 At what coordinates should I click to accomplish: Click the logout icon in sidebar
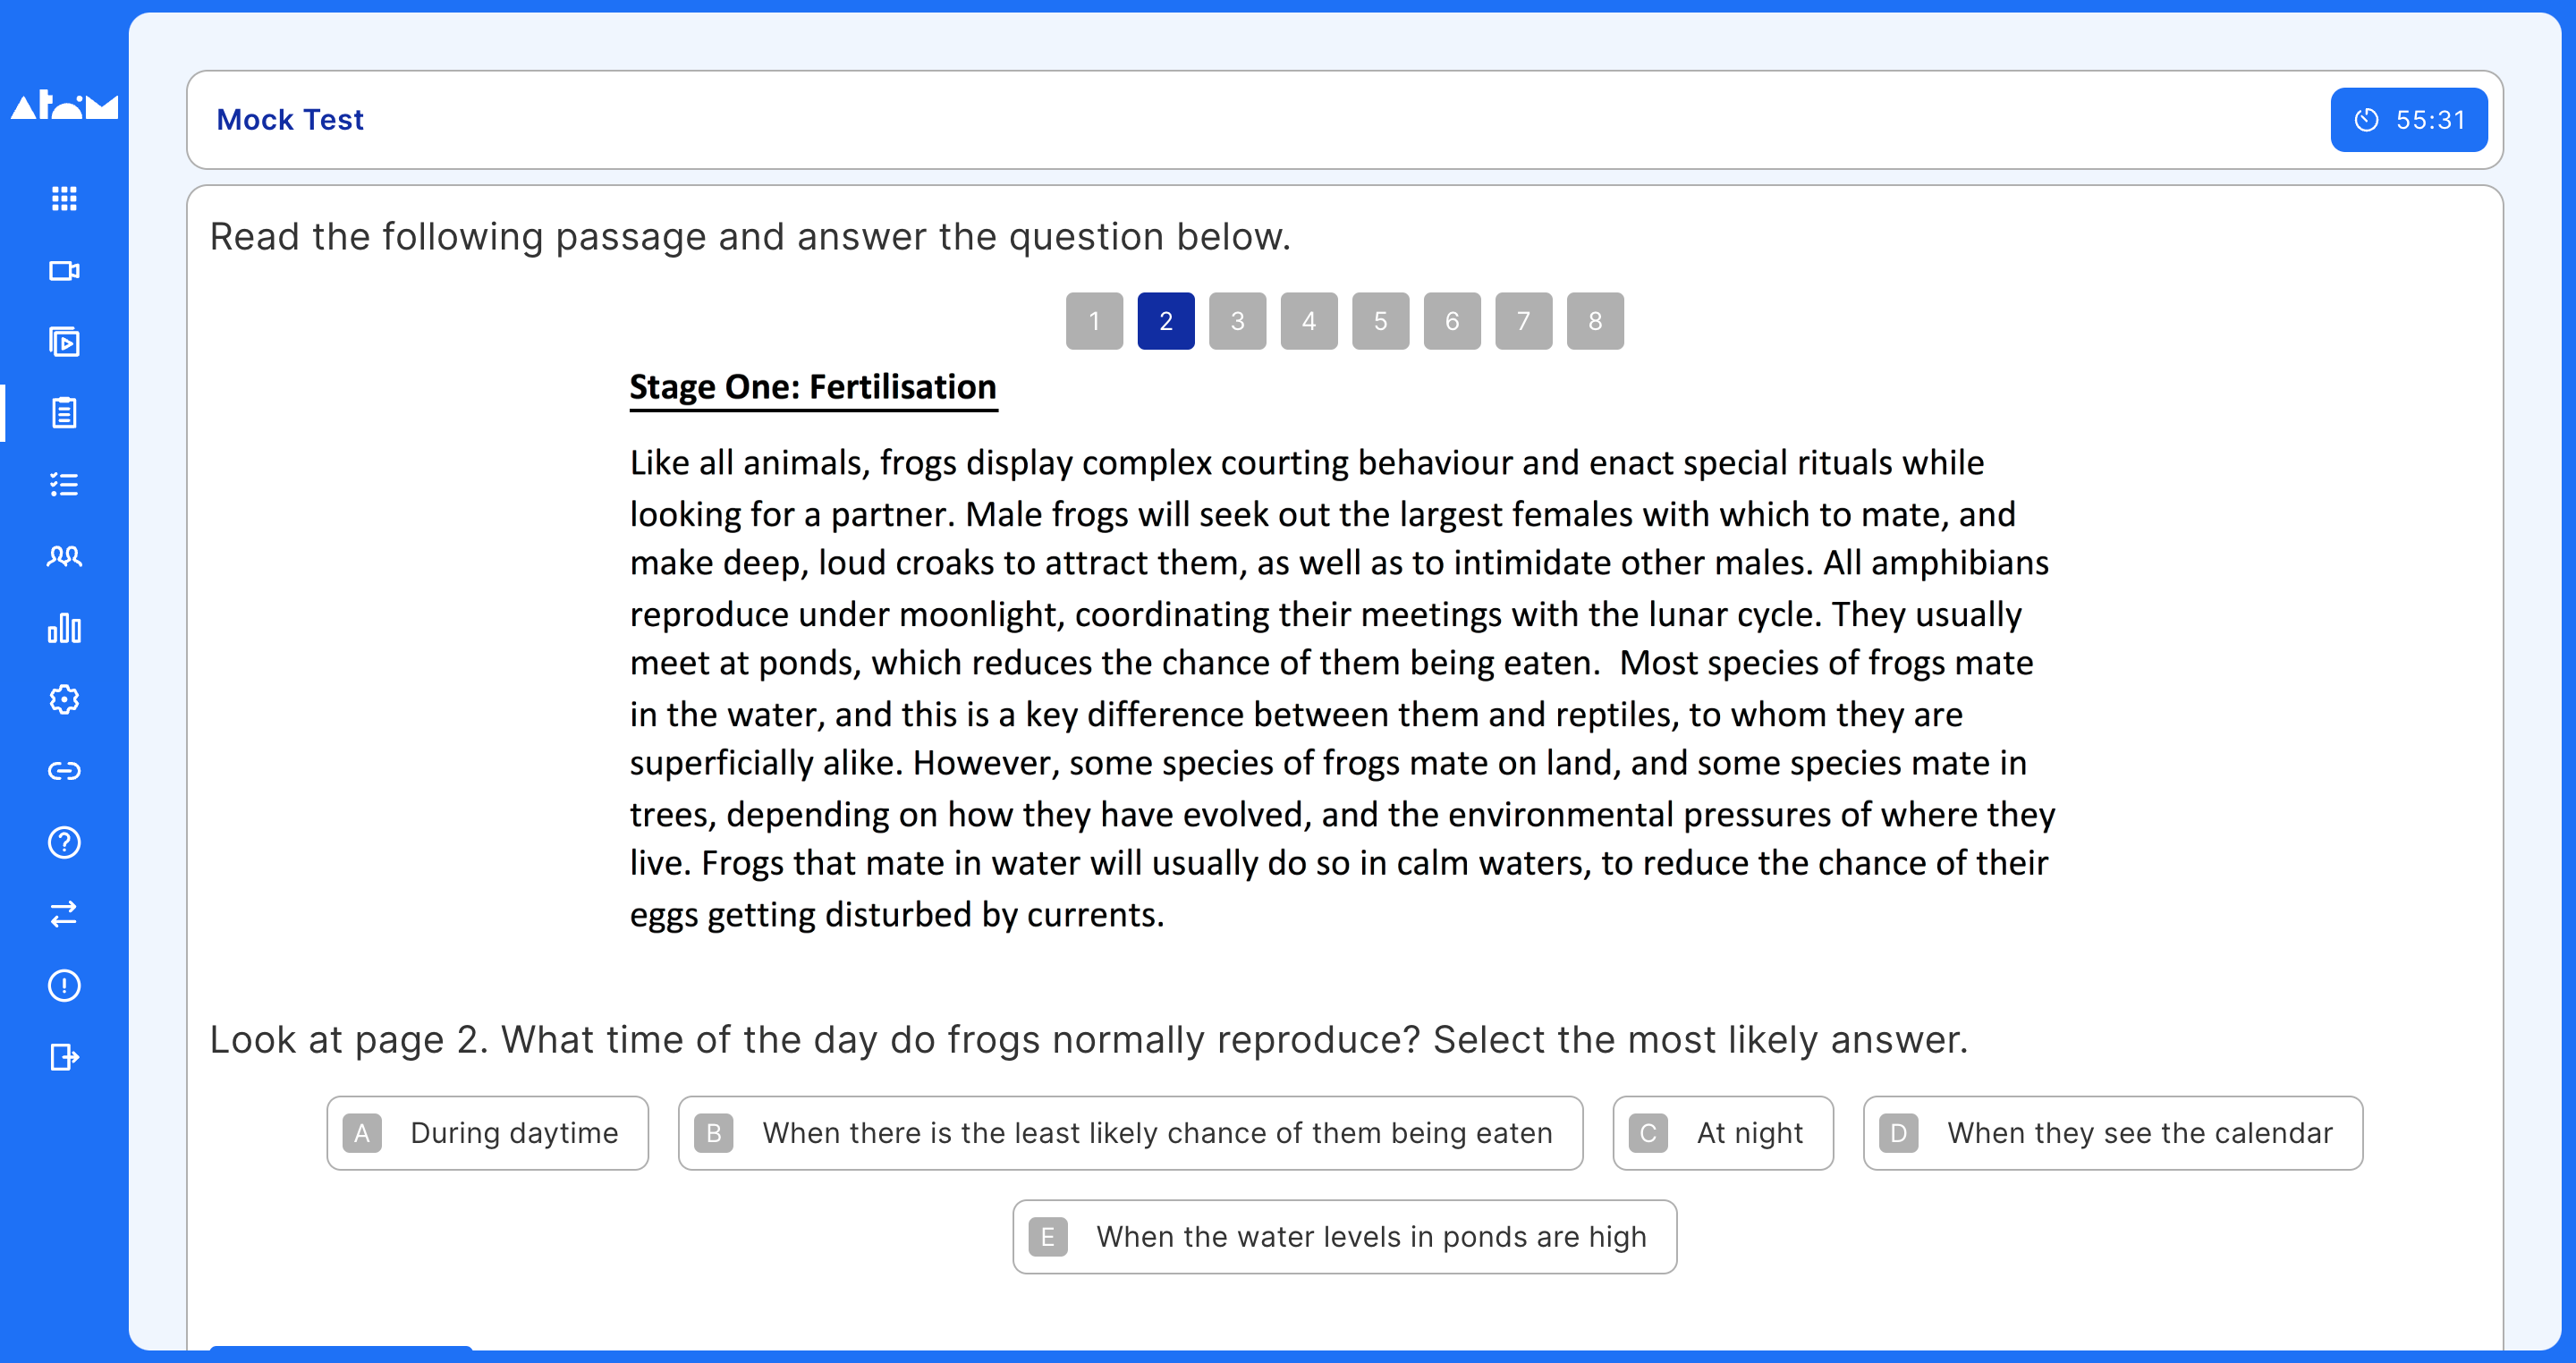(x=64, y=1057)
